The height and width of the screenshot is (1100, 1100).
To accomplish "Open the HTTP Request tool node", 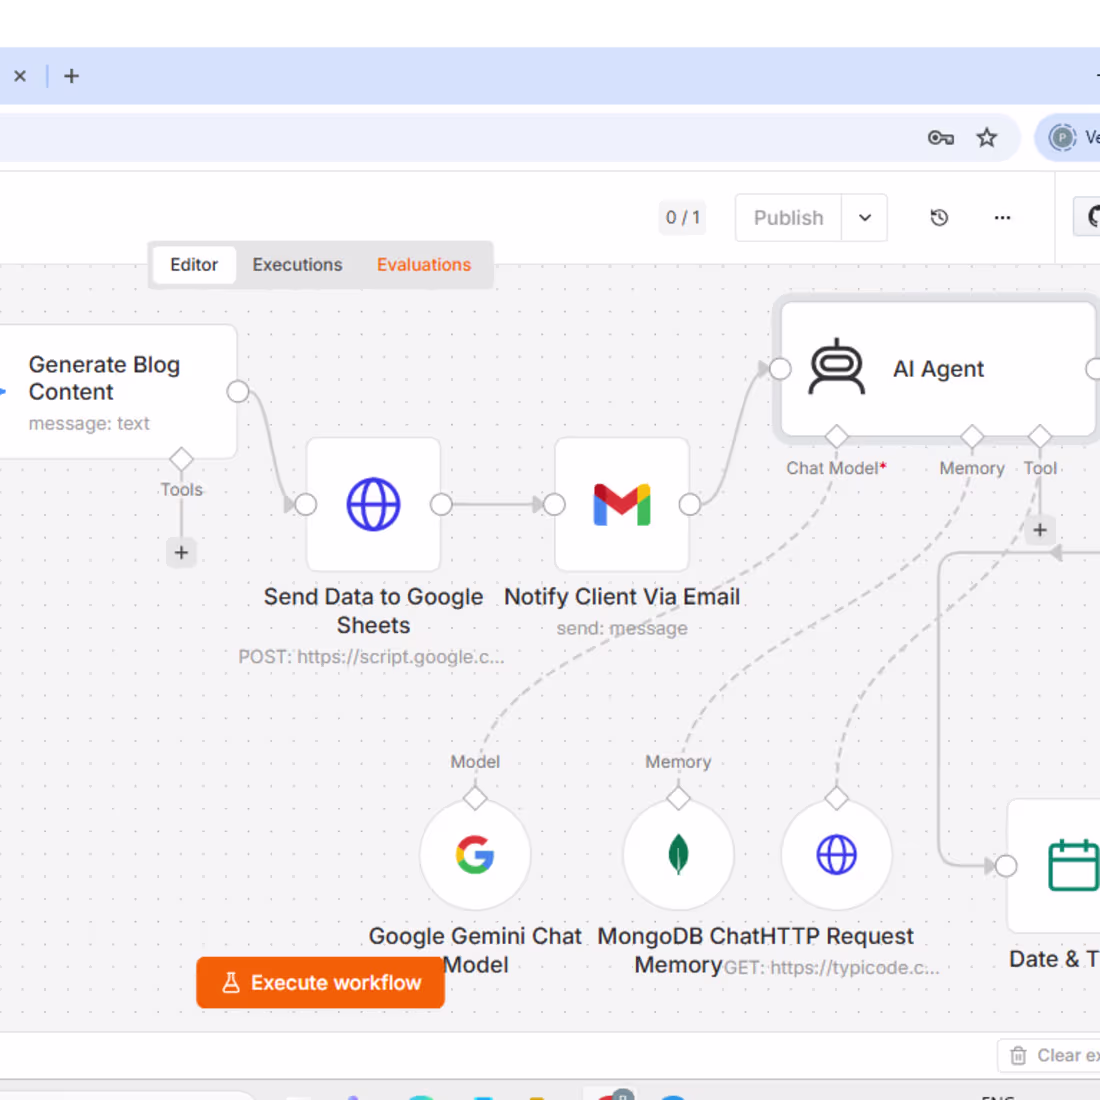I will [836, 854].
